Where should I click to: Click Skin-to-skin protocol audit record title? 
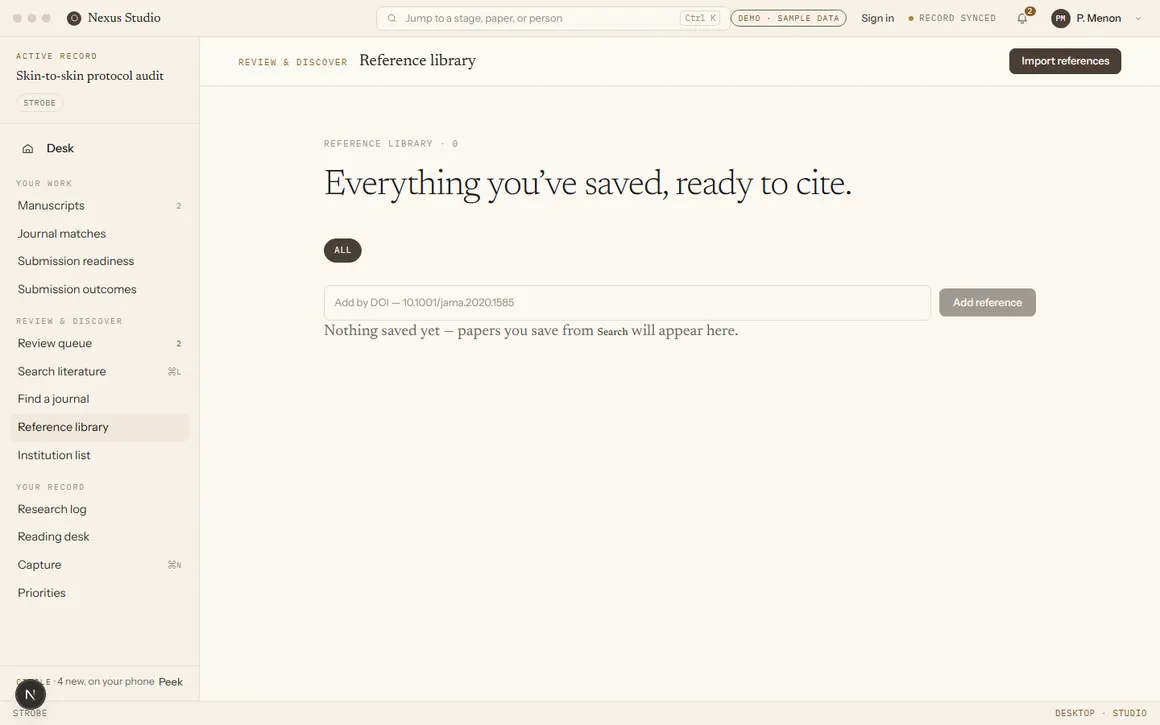coord(90,75)
